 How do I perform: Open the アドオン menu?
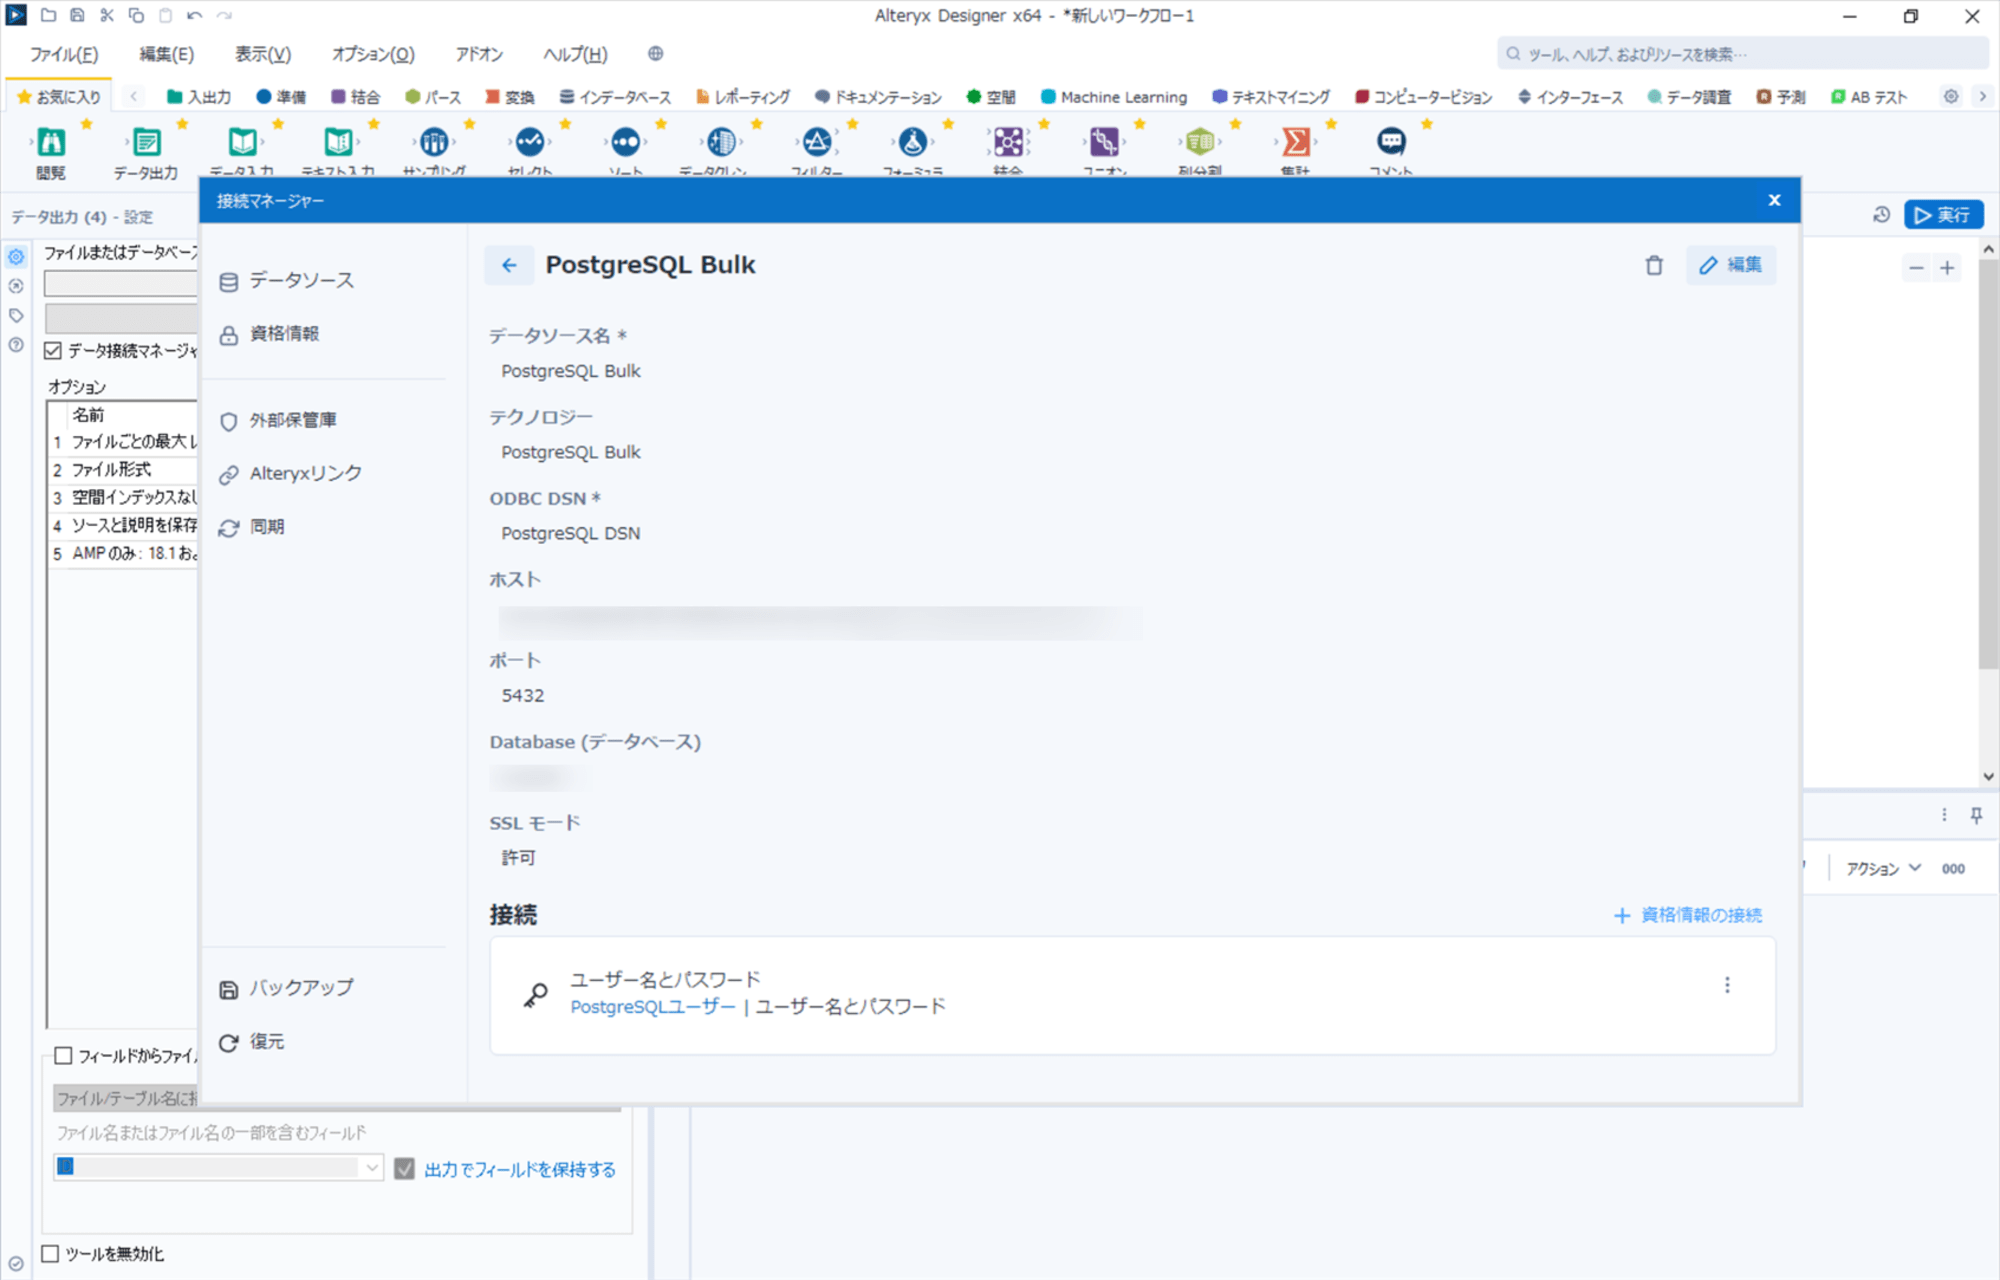(479, 54)
